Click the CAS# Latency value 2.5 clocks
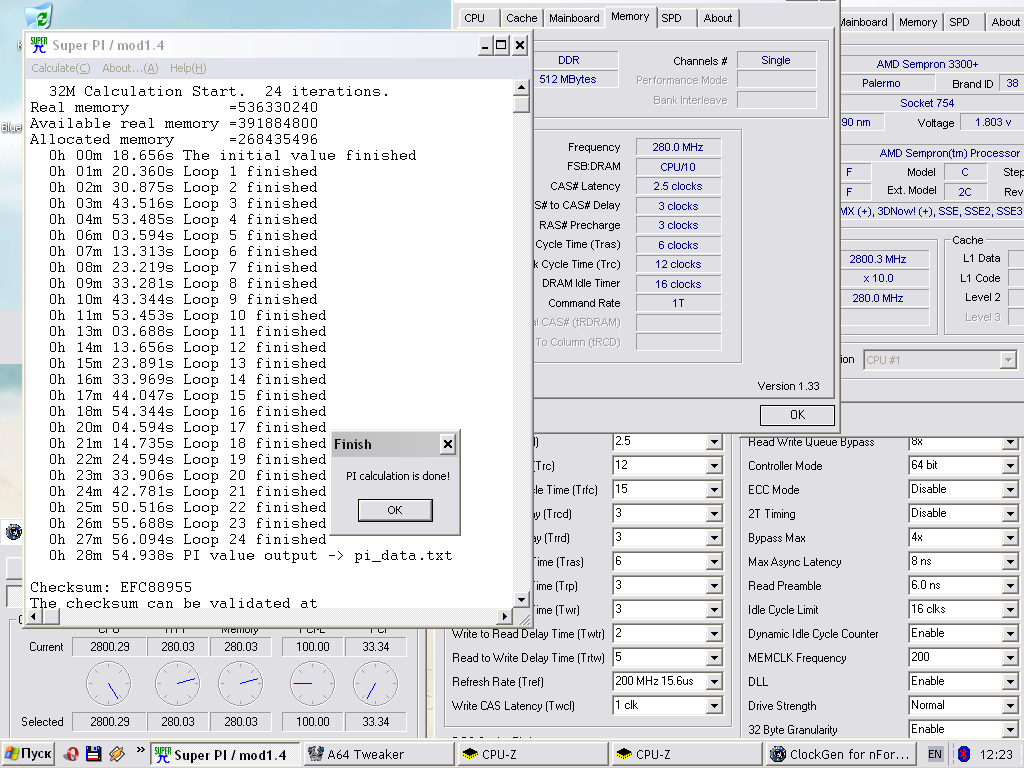Screen dimensions: 1024x768 [678, 186]
